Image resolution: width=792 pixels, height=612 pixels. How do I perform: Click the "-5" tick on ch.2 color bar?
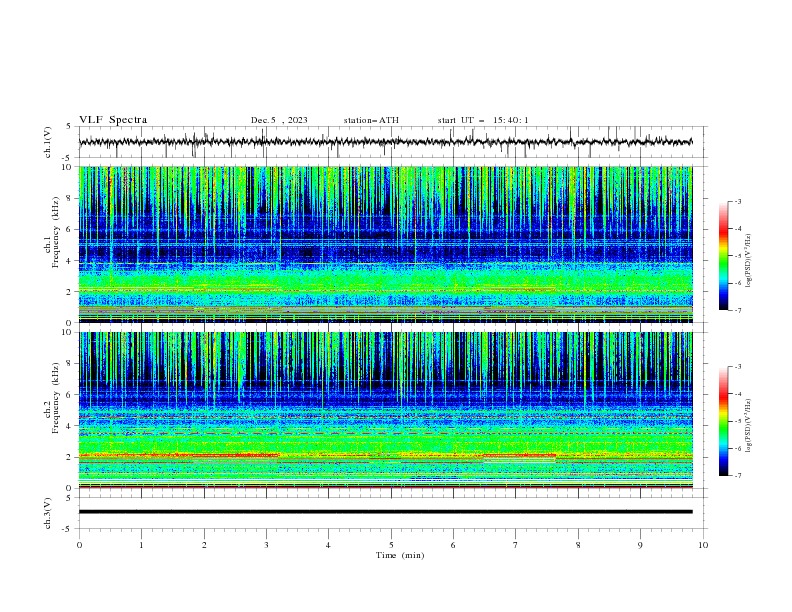point(737,421)
